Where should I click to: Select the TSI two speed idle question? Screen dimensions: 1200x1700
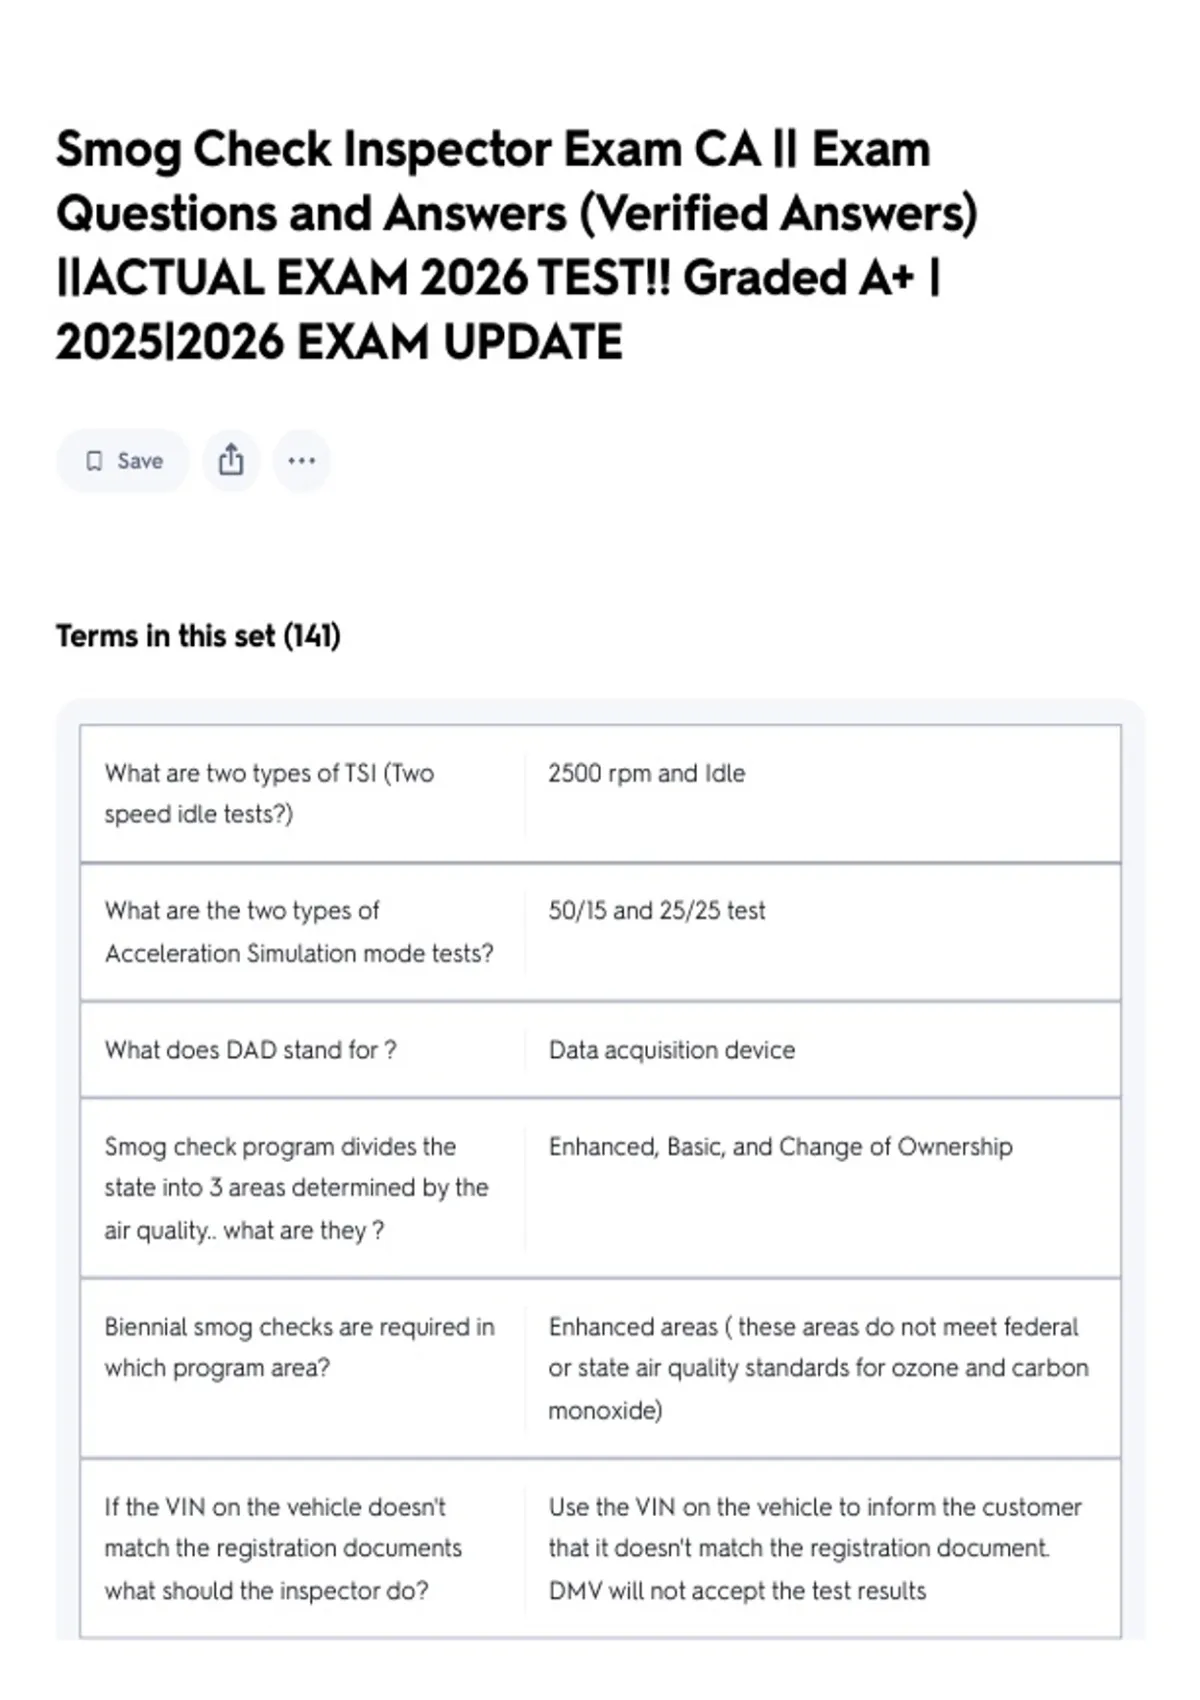pos(270,793)
